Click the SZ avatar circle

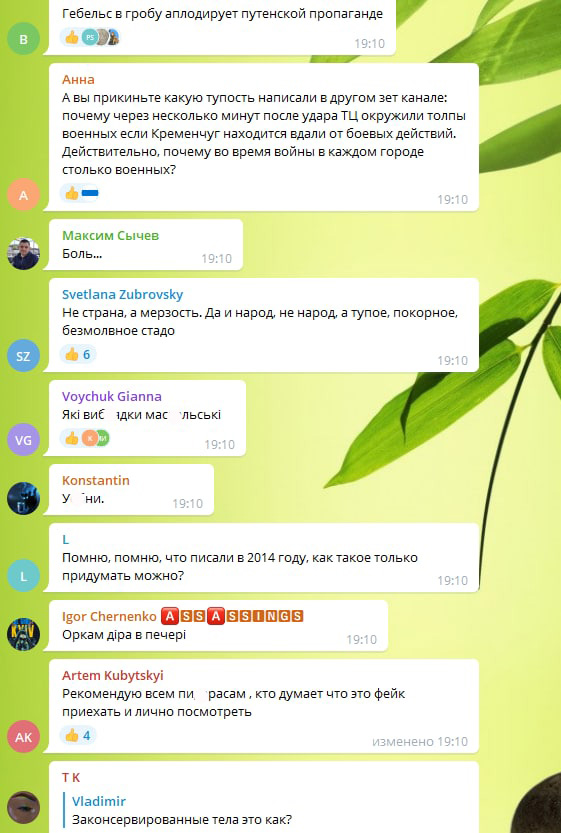tap(23, 355)
